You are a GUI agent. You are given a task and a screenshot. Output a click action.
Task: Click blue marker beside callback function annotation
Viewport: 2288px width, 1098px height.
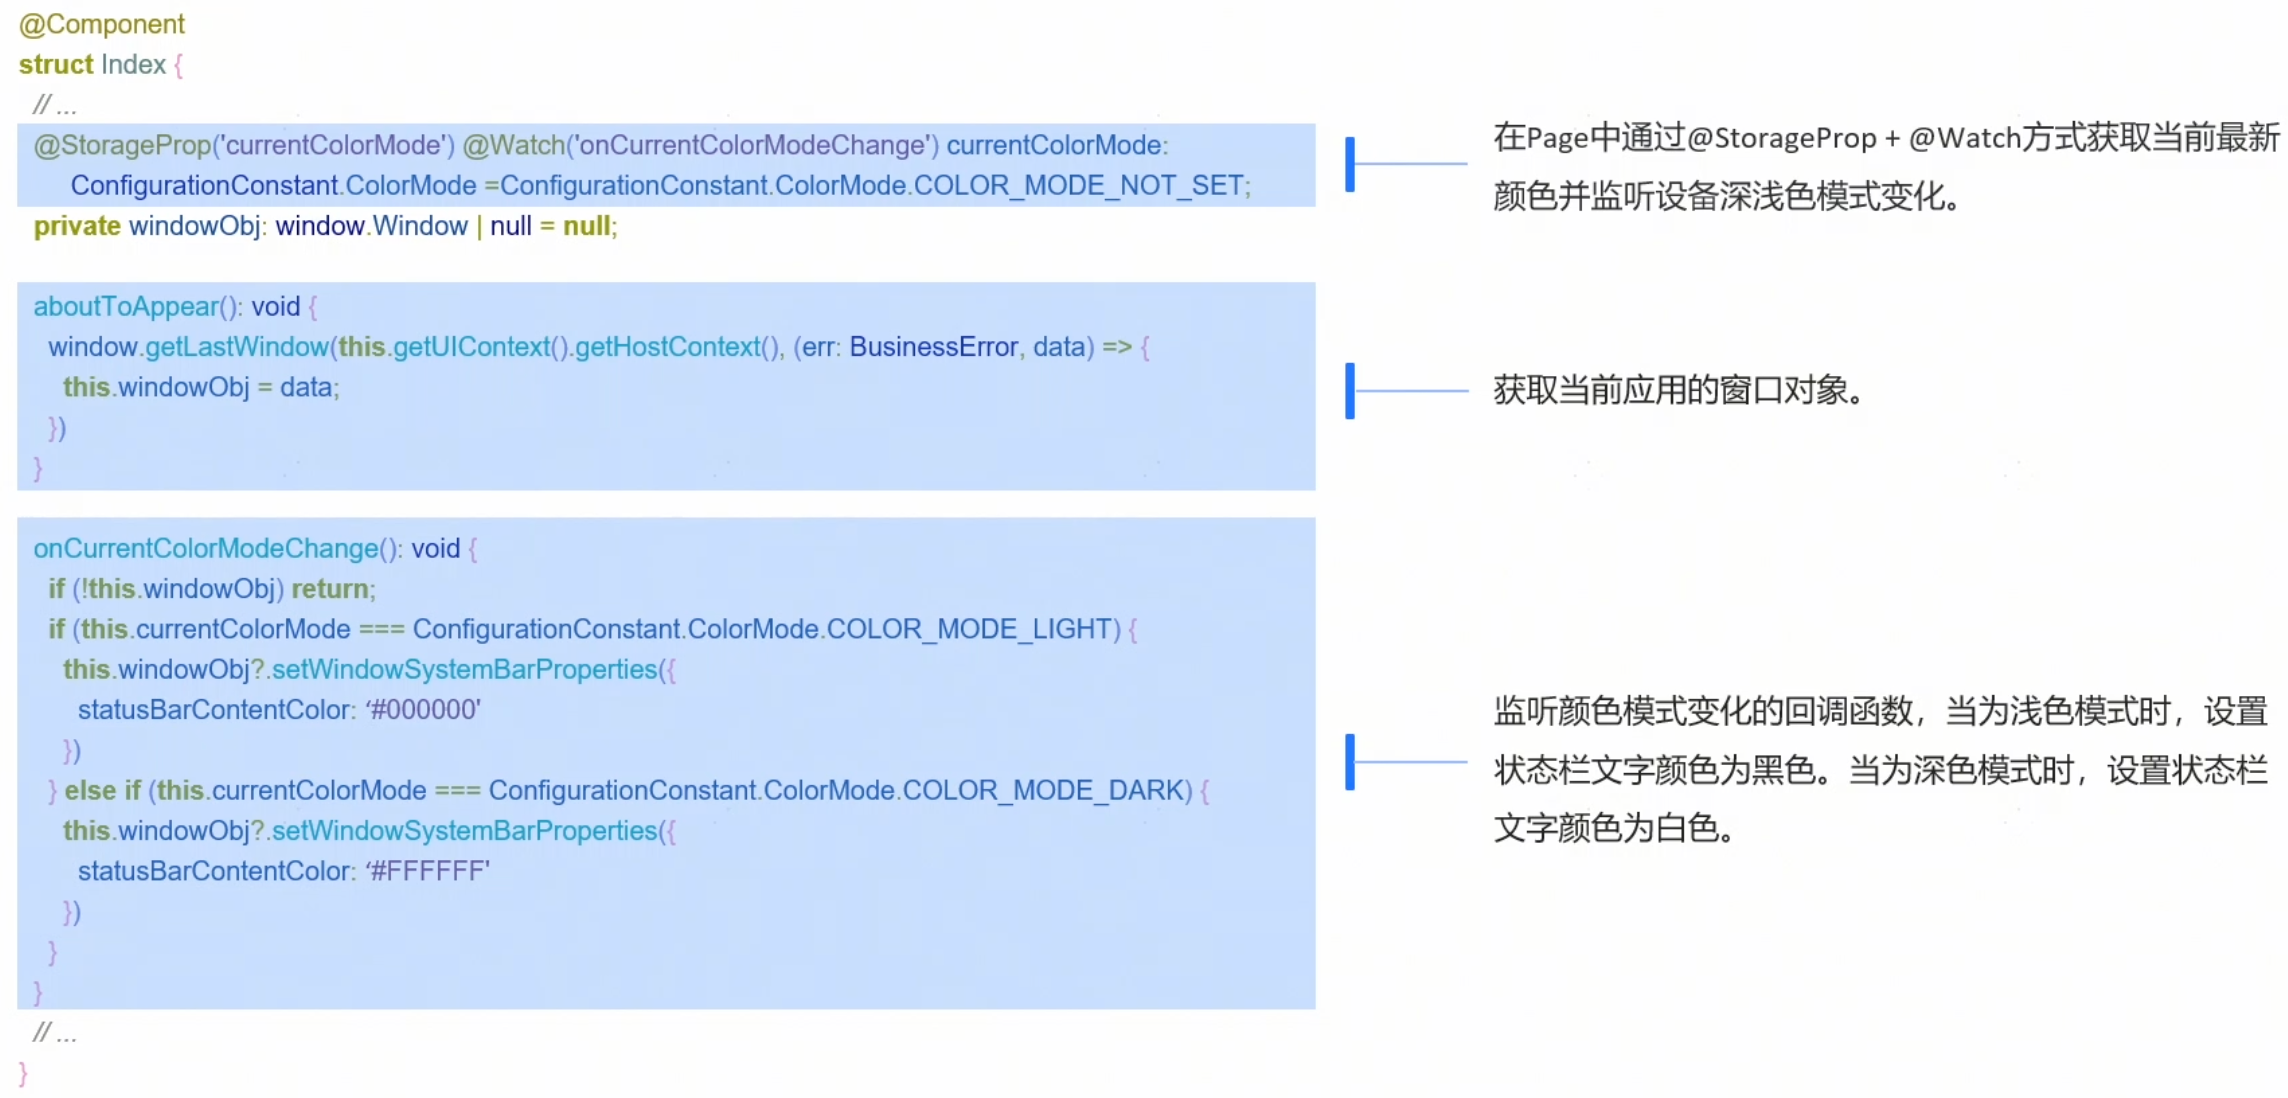click(1350, 762)
